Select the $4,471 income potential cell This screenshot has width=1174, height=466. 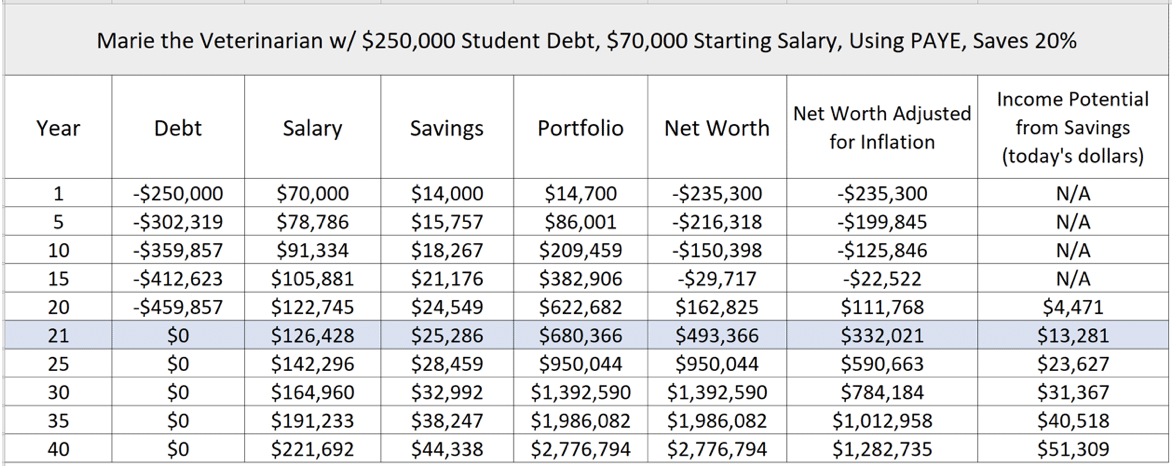click(1074, 306)
